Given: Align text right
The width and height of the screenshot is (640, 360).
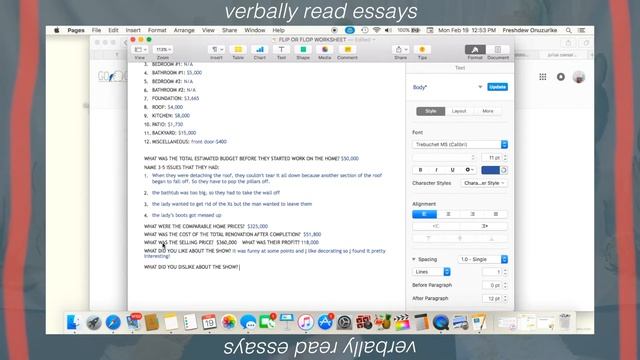Looking at the screenshot, I should coord(472,214).
